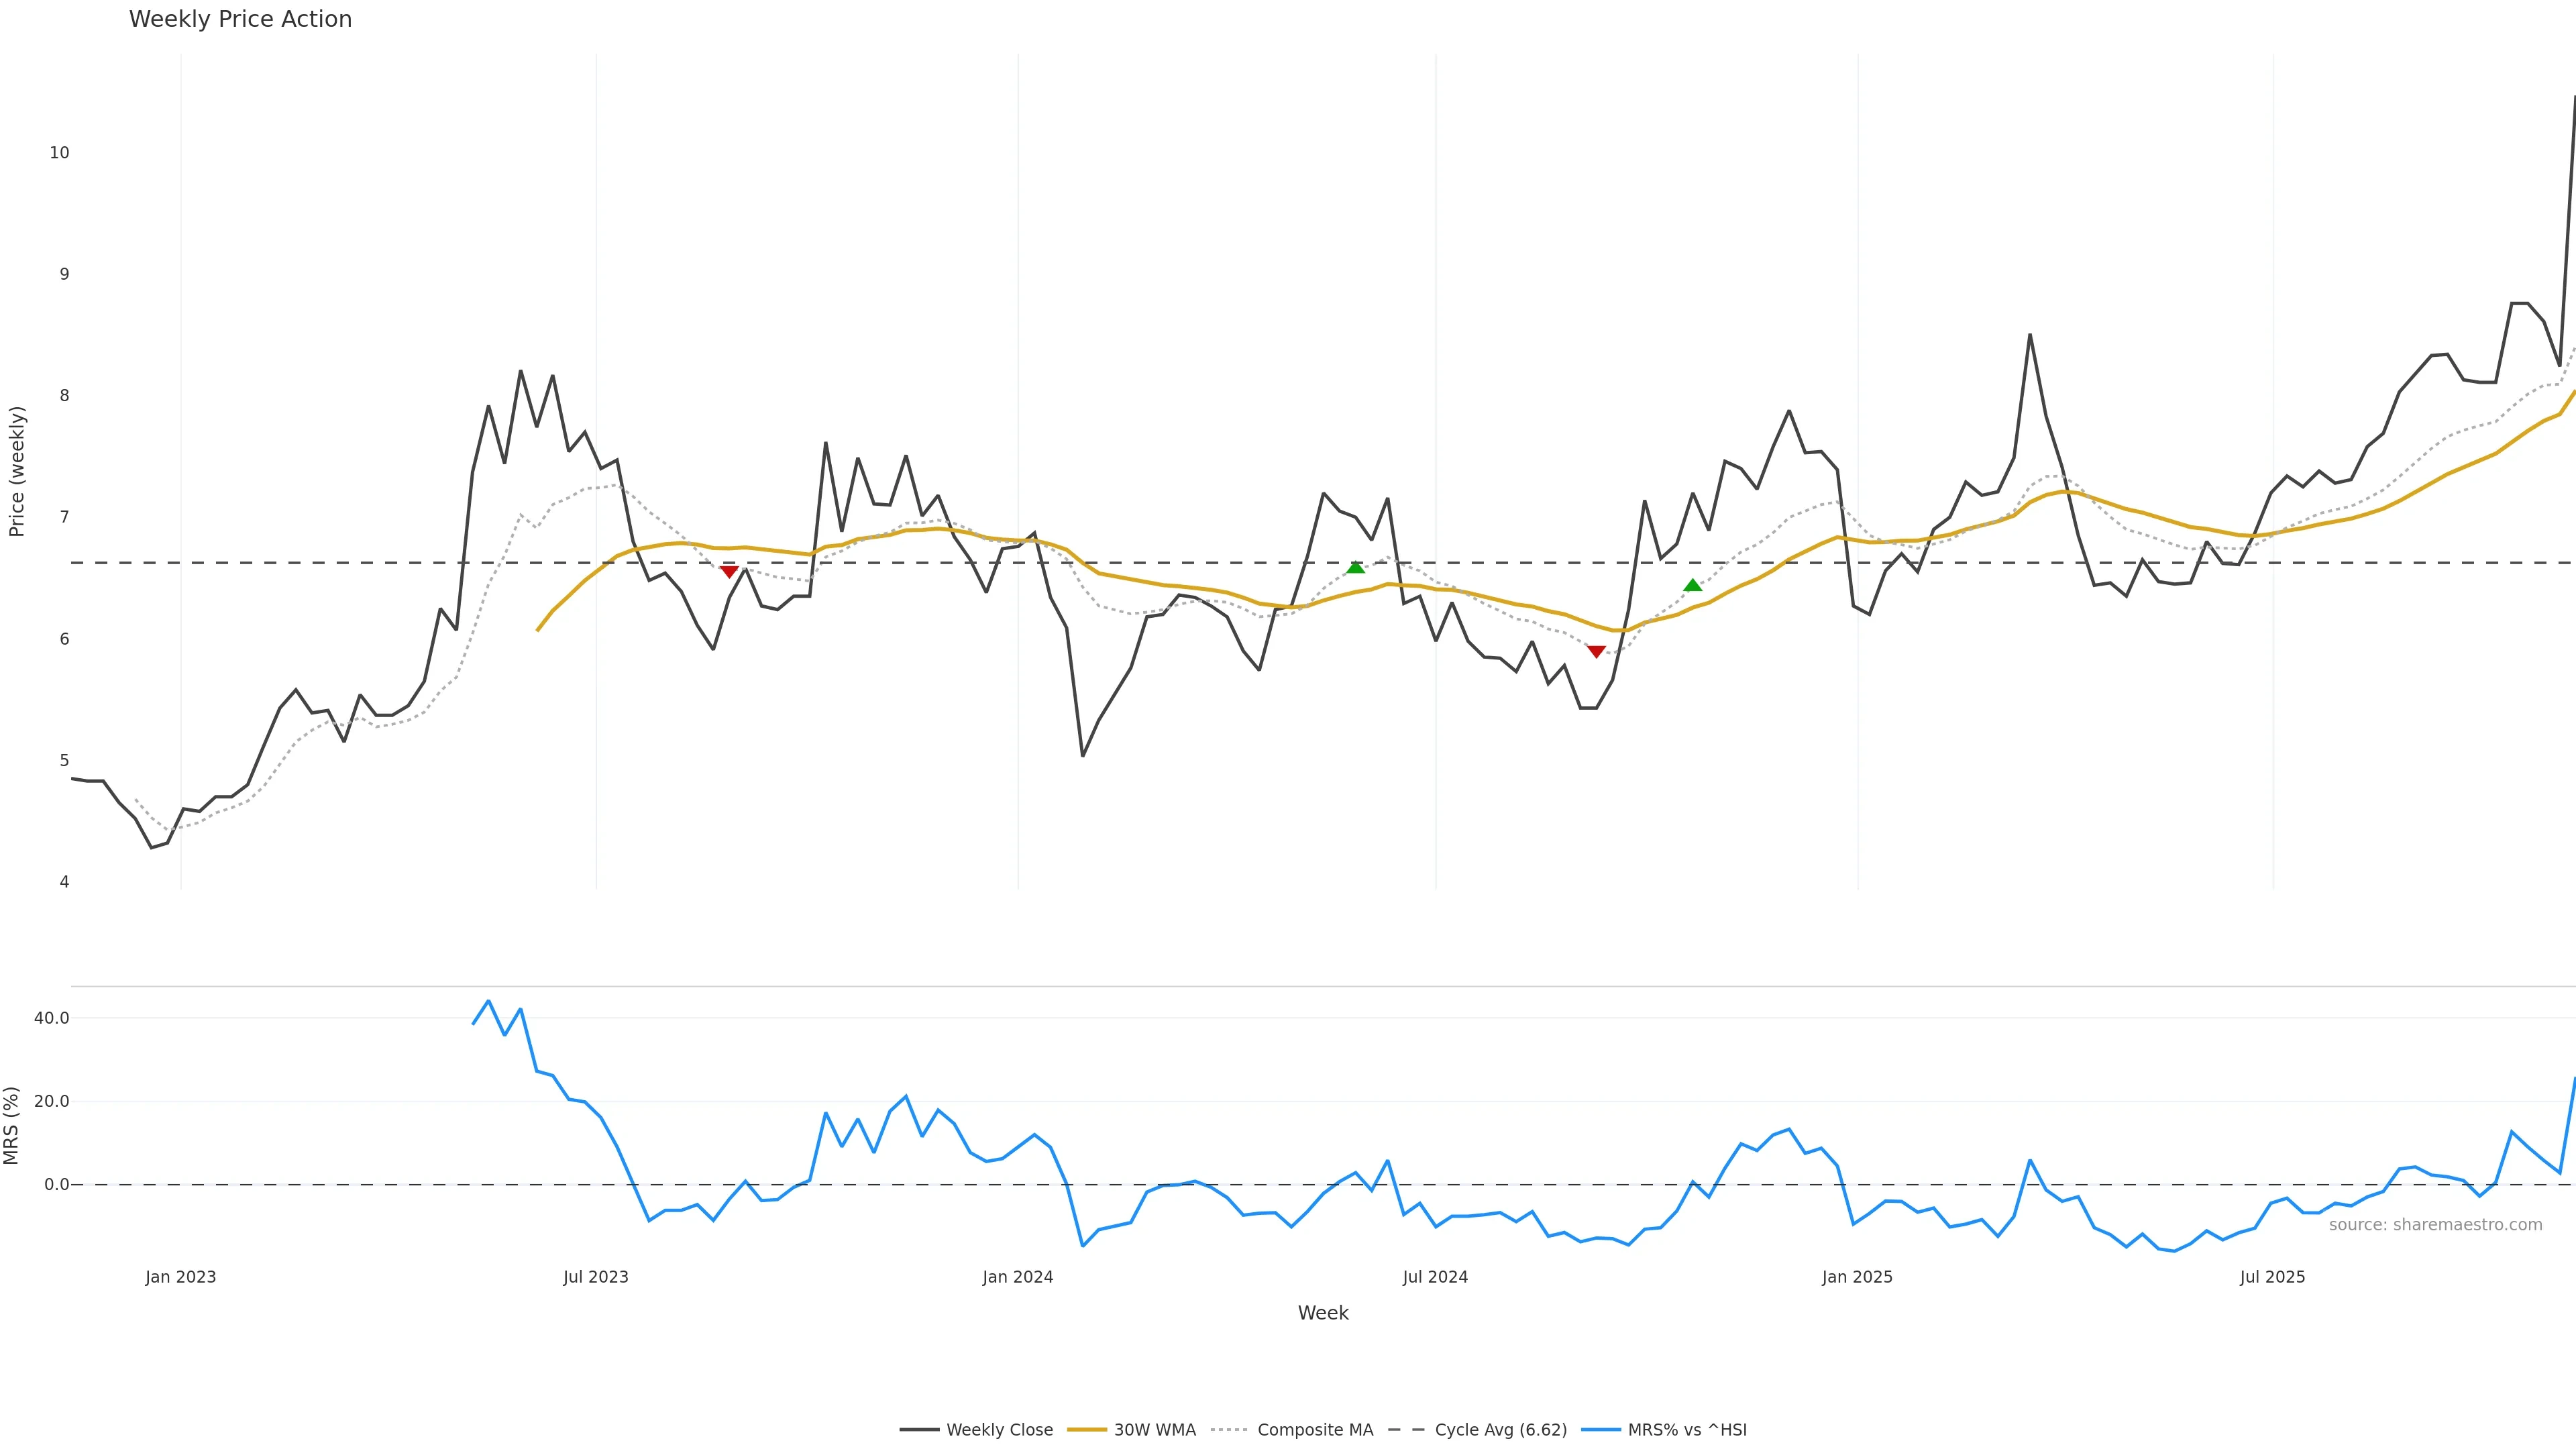The height and width of the screenshot is (1449, 2576).
Task: Click the Week x-axis title
Action: tap(1323, 1313)
